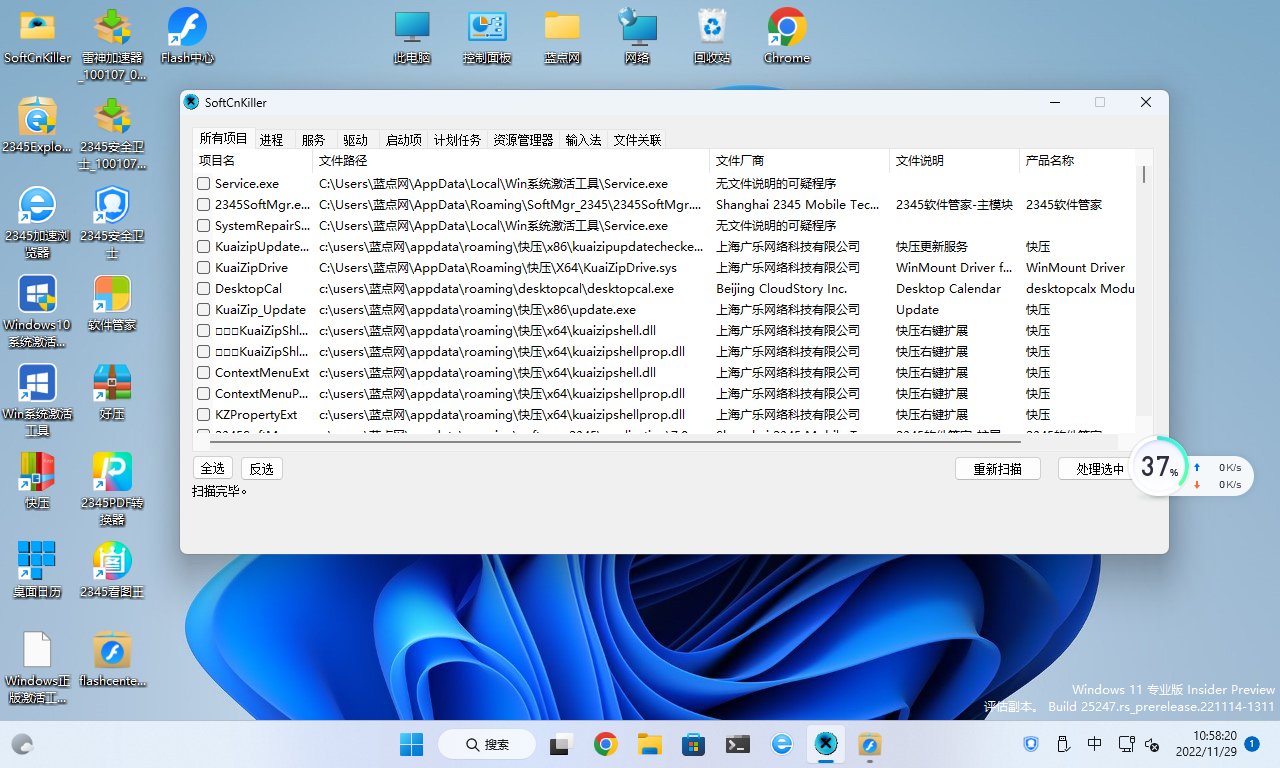Screen dimensions: 1280x768
Task: Open Microsoft Store from taskbar
Action: tap(694, 744)
